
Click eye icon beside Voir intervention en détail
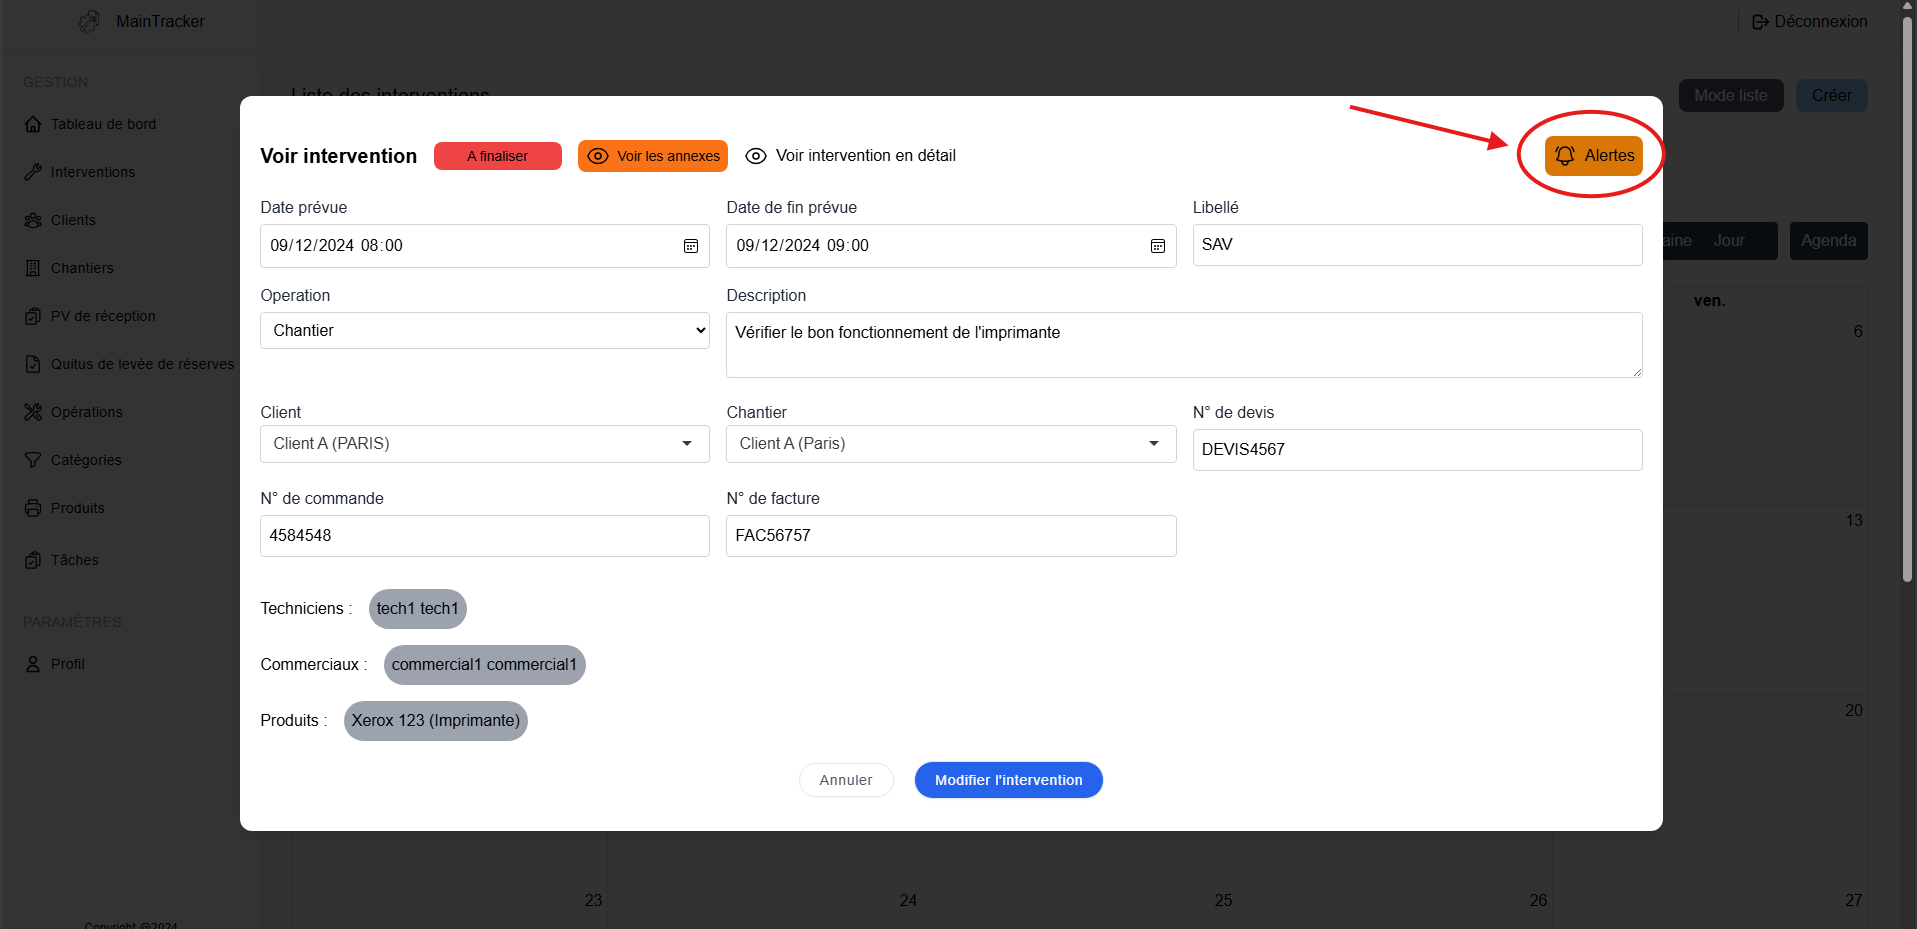(x=756, y=156)
